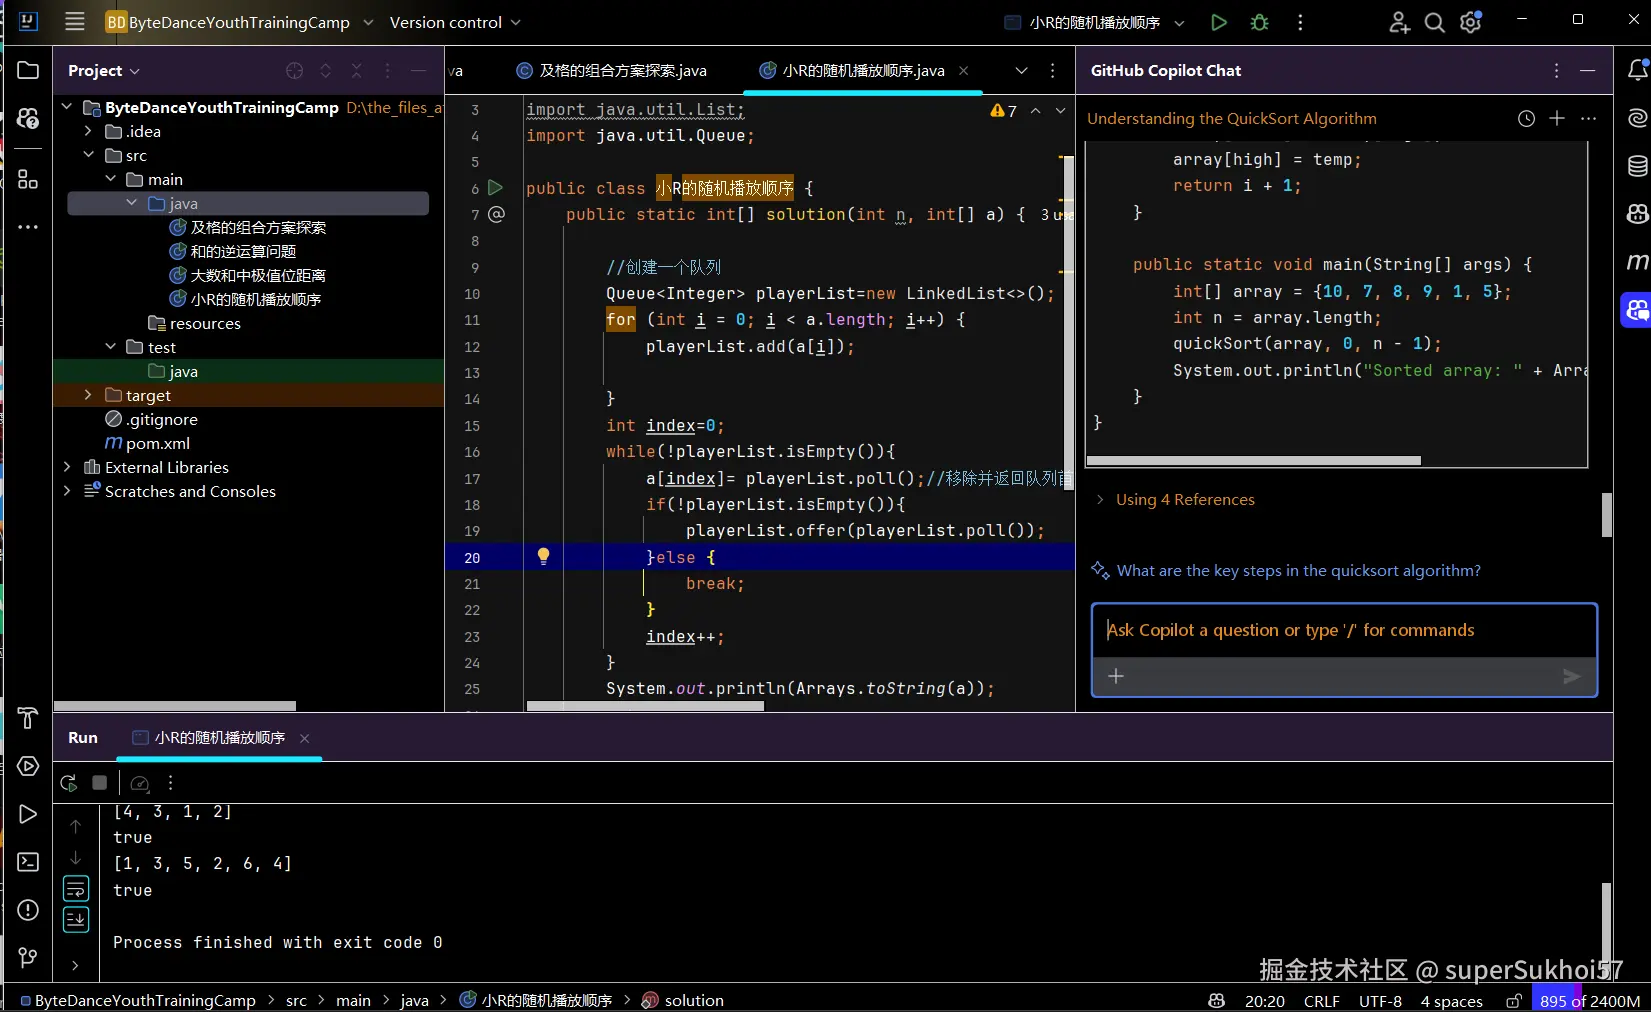Open the Git tool window icon
Screen dimensions: 1651x1012
pyautogui.click(x=28, y=958)
